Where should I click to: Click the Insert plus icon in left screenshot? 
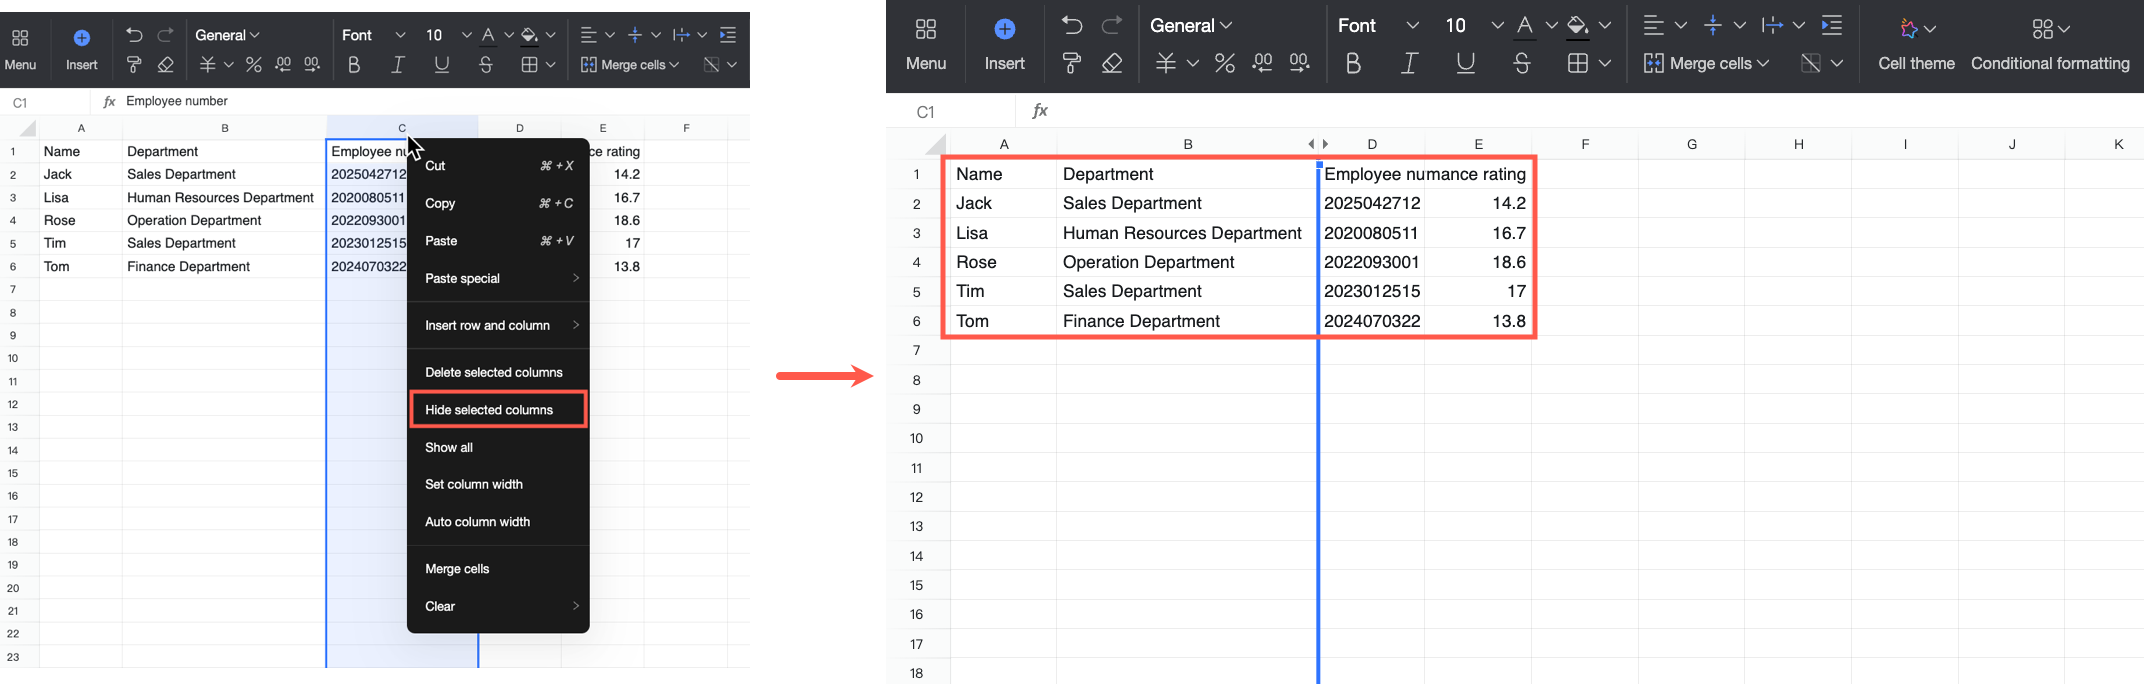(x=82, y=38)
